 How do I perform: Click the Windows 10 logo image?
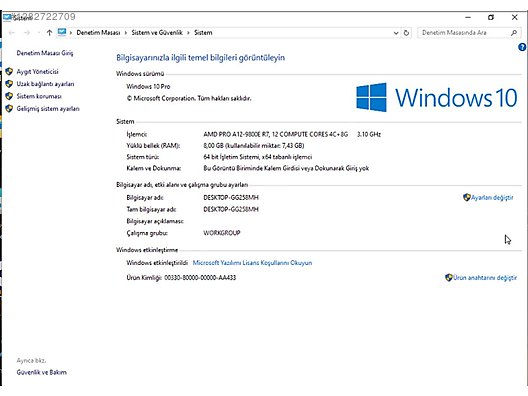(436, 97)
